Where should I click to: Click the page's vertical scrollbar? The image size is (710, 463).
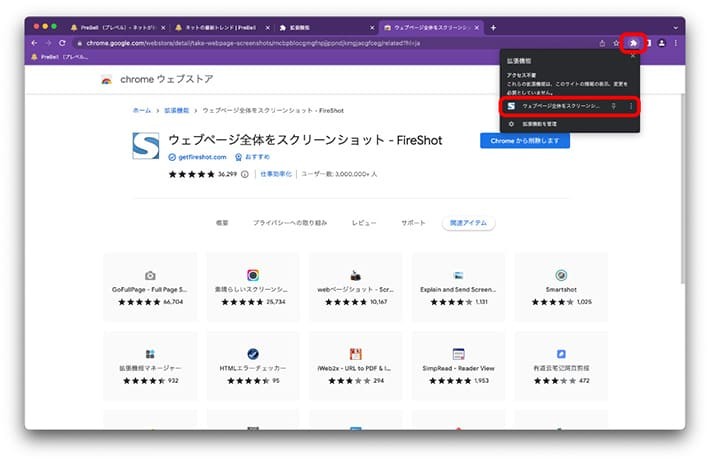tap(682, 188)
